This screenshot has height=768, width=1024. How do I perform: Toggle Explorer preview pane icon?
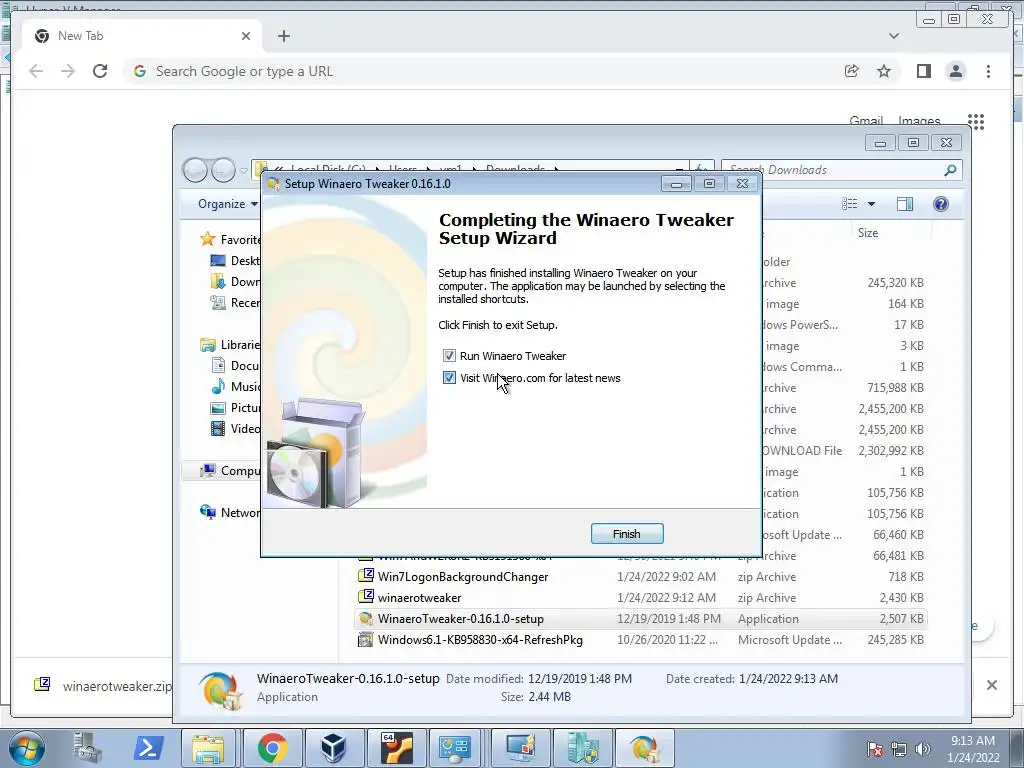pyautogui.click(x=904, y=204)
